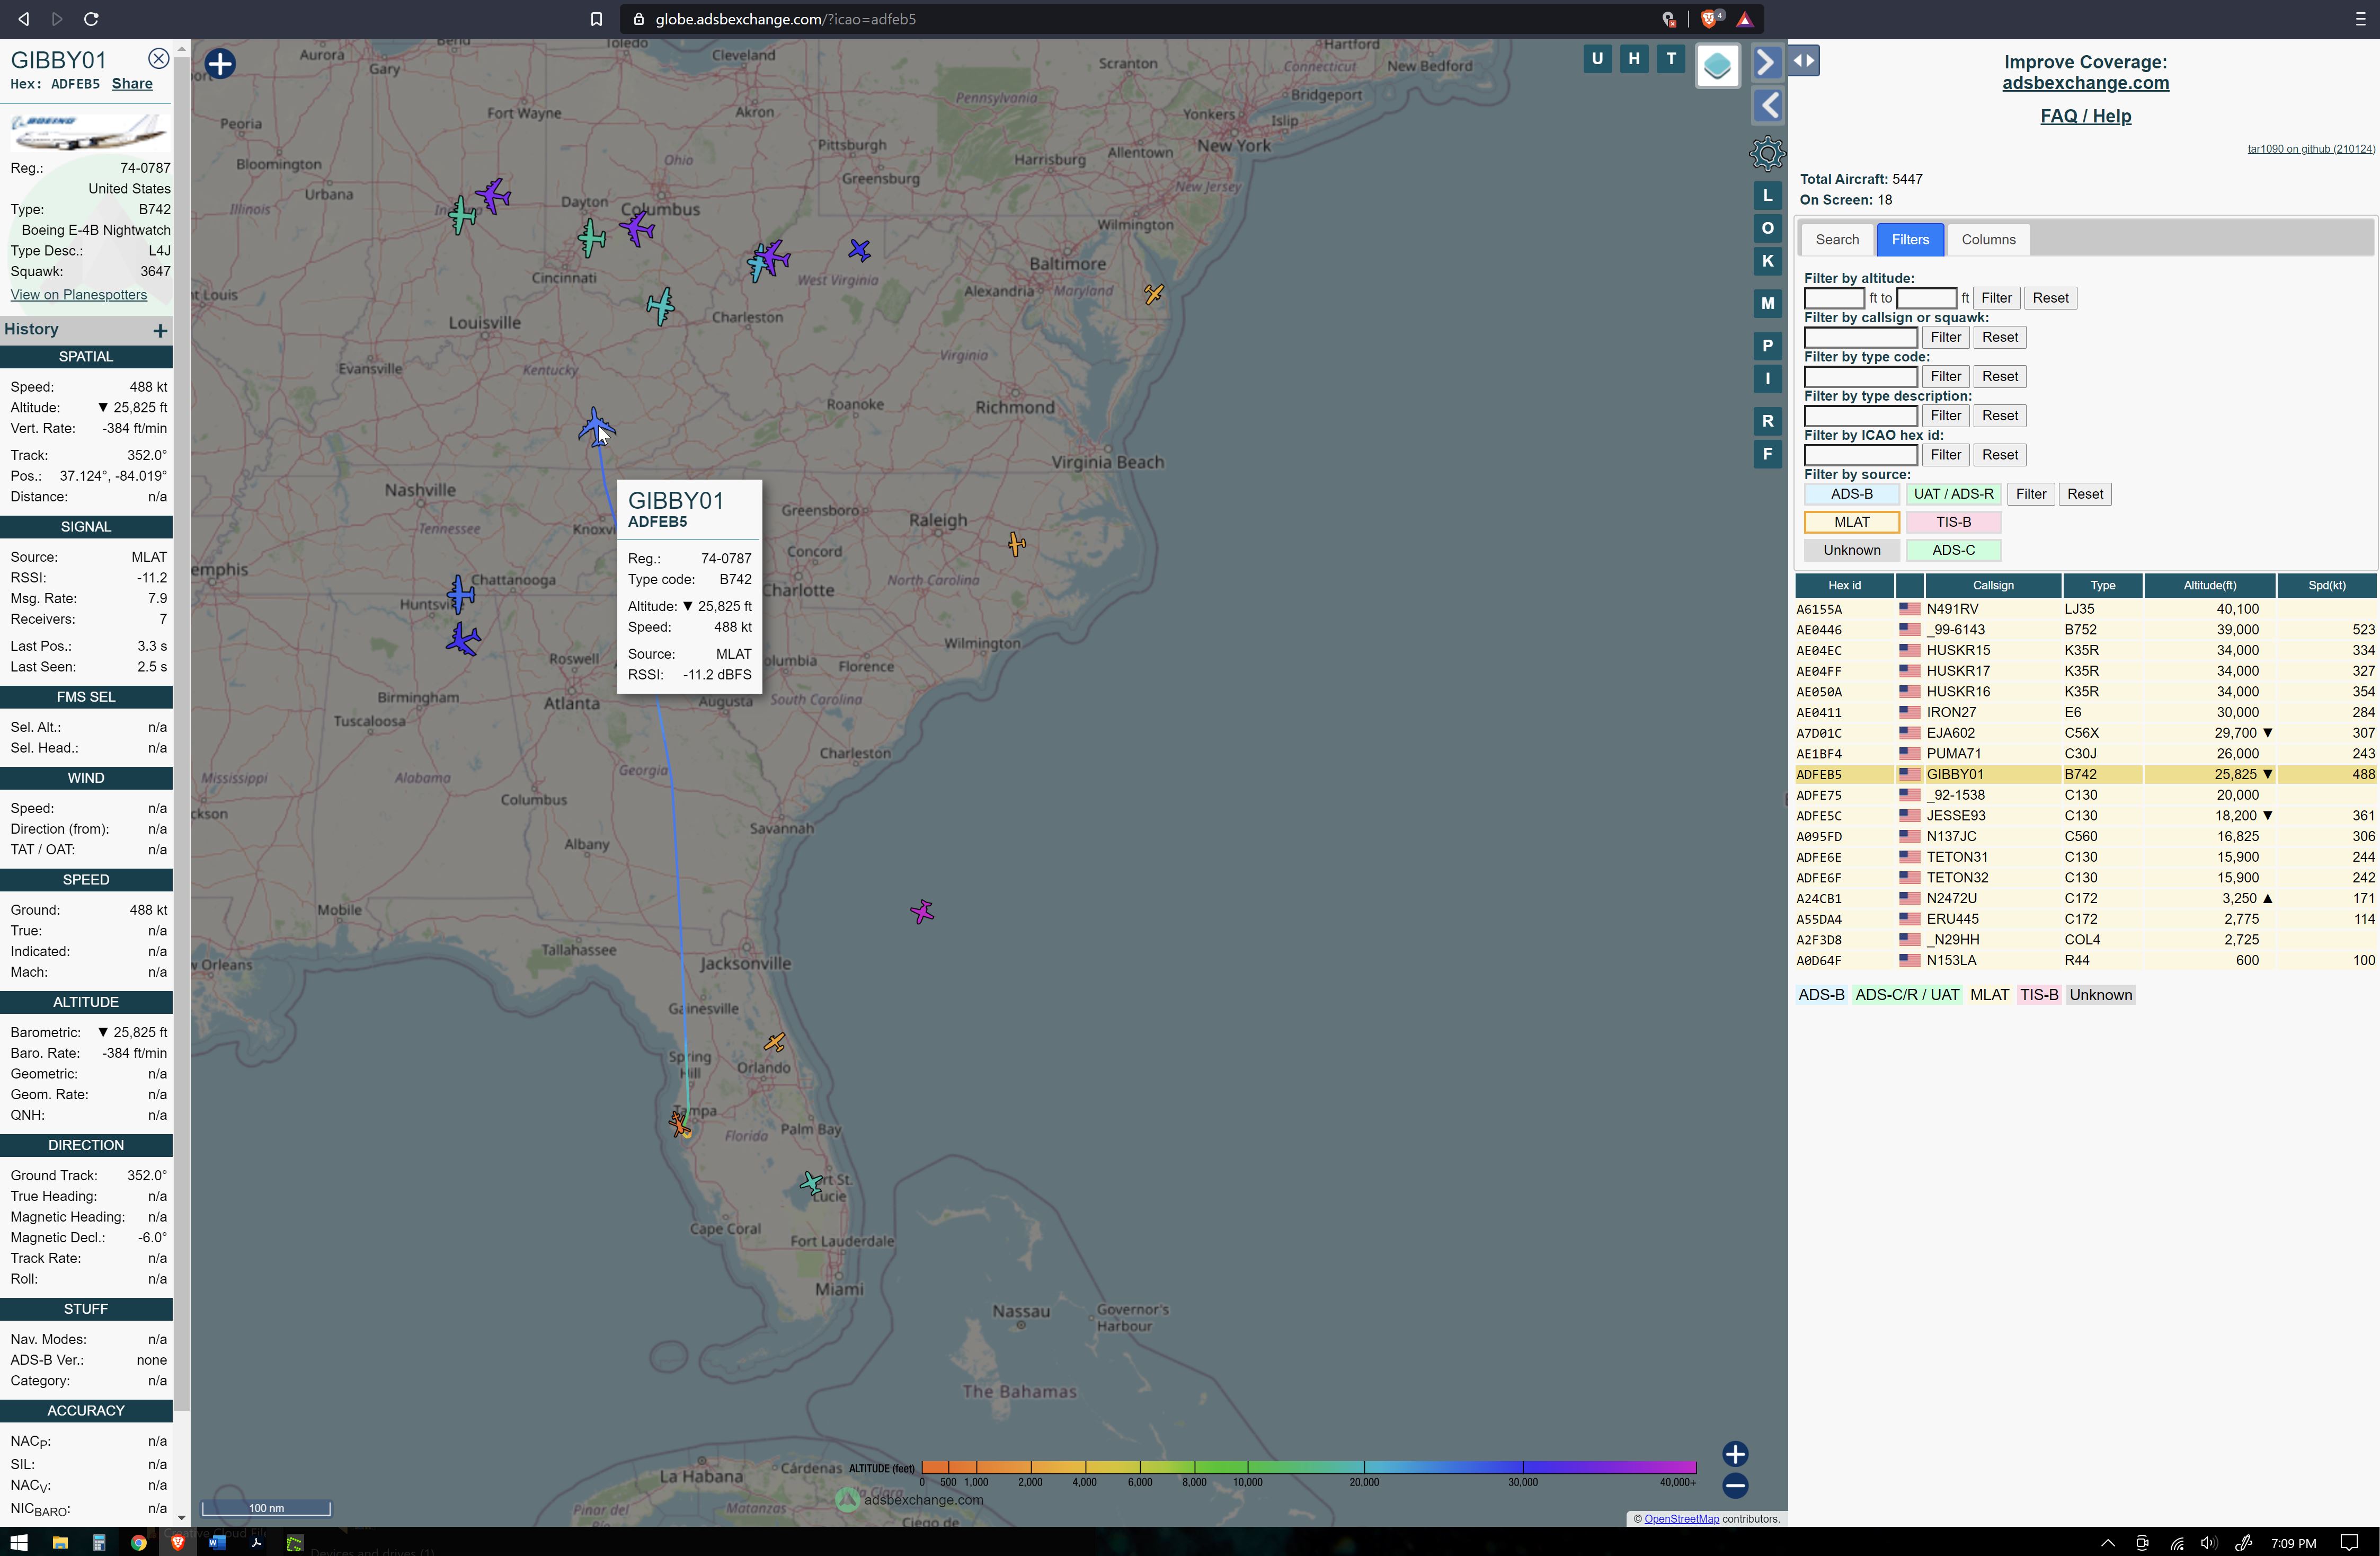Sort table by Altitude(ft) column
The width and height of the screenshot is (2380, 1556).
pos(2210,586)
